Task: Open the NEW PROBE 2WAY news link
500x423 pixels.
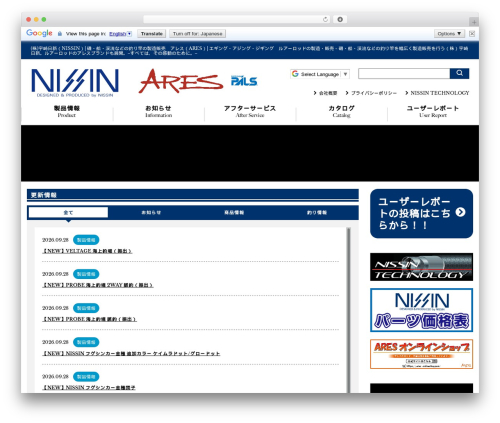Action: (98, 285)
